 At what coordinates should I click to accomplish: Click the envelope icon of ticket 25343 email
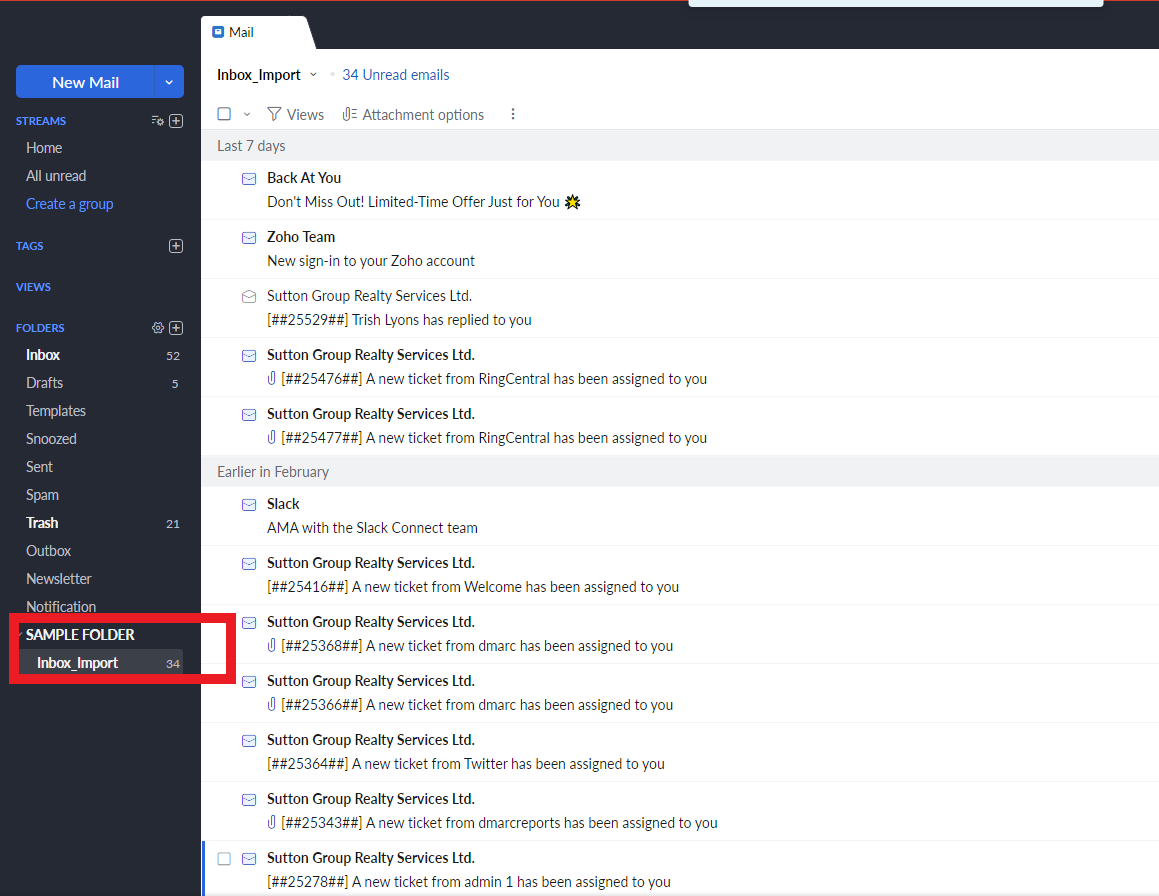click(249, 800)
